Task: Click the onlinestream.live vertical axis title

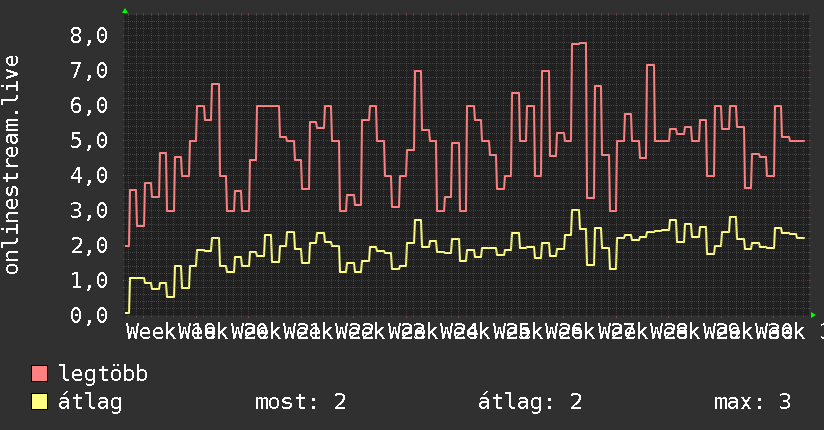Action: click(11, 165)
